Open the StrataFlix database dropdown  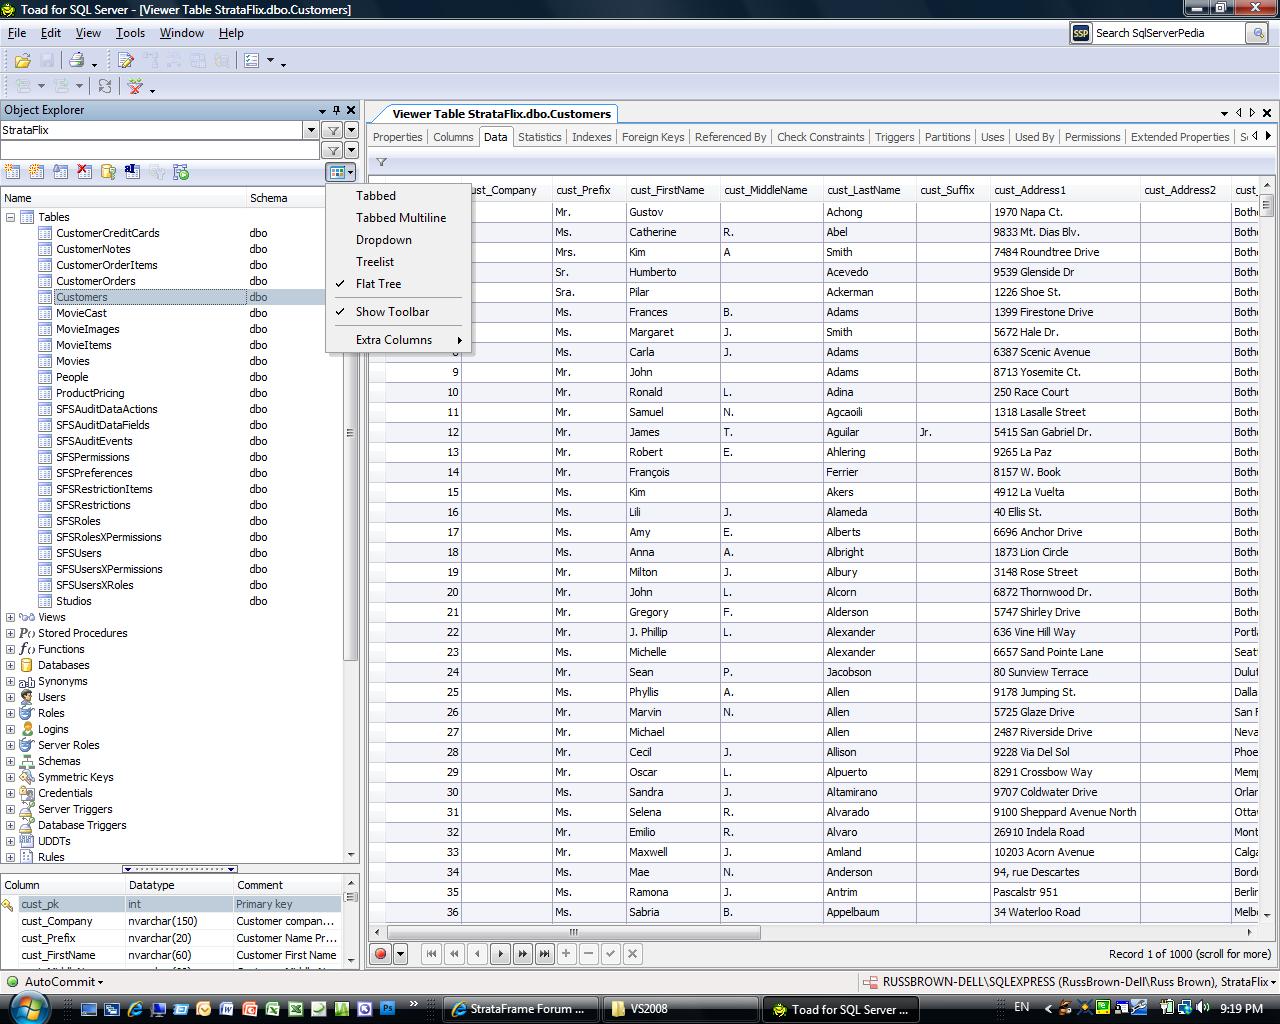pyautogui.click(x=311, y=130)
